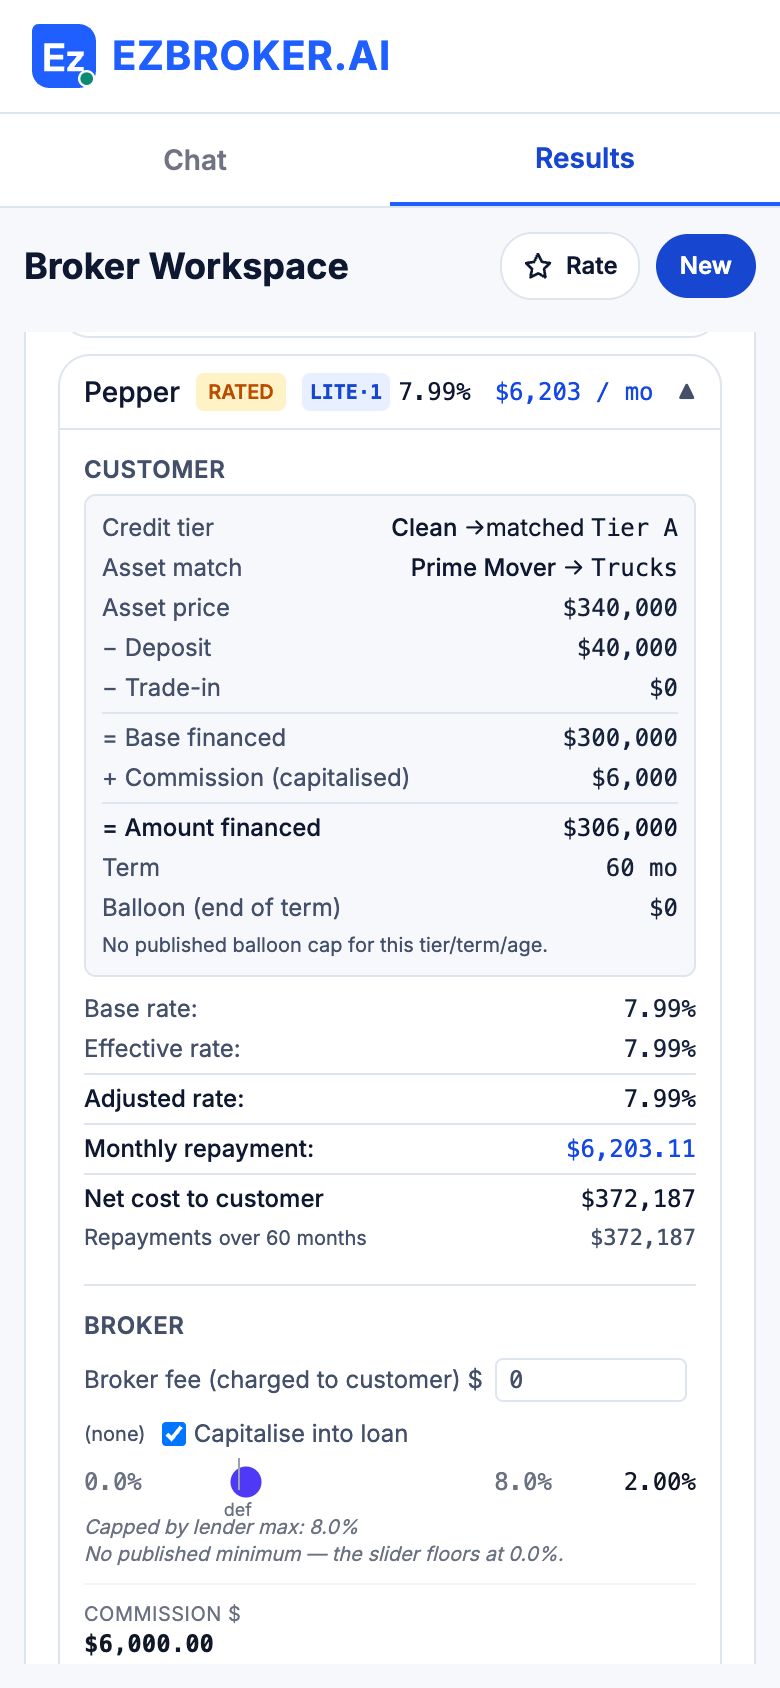Viewport: 780px width, 1688px height.
Task: Click the Deposit $40,000 value
Action: pos(627,648)
